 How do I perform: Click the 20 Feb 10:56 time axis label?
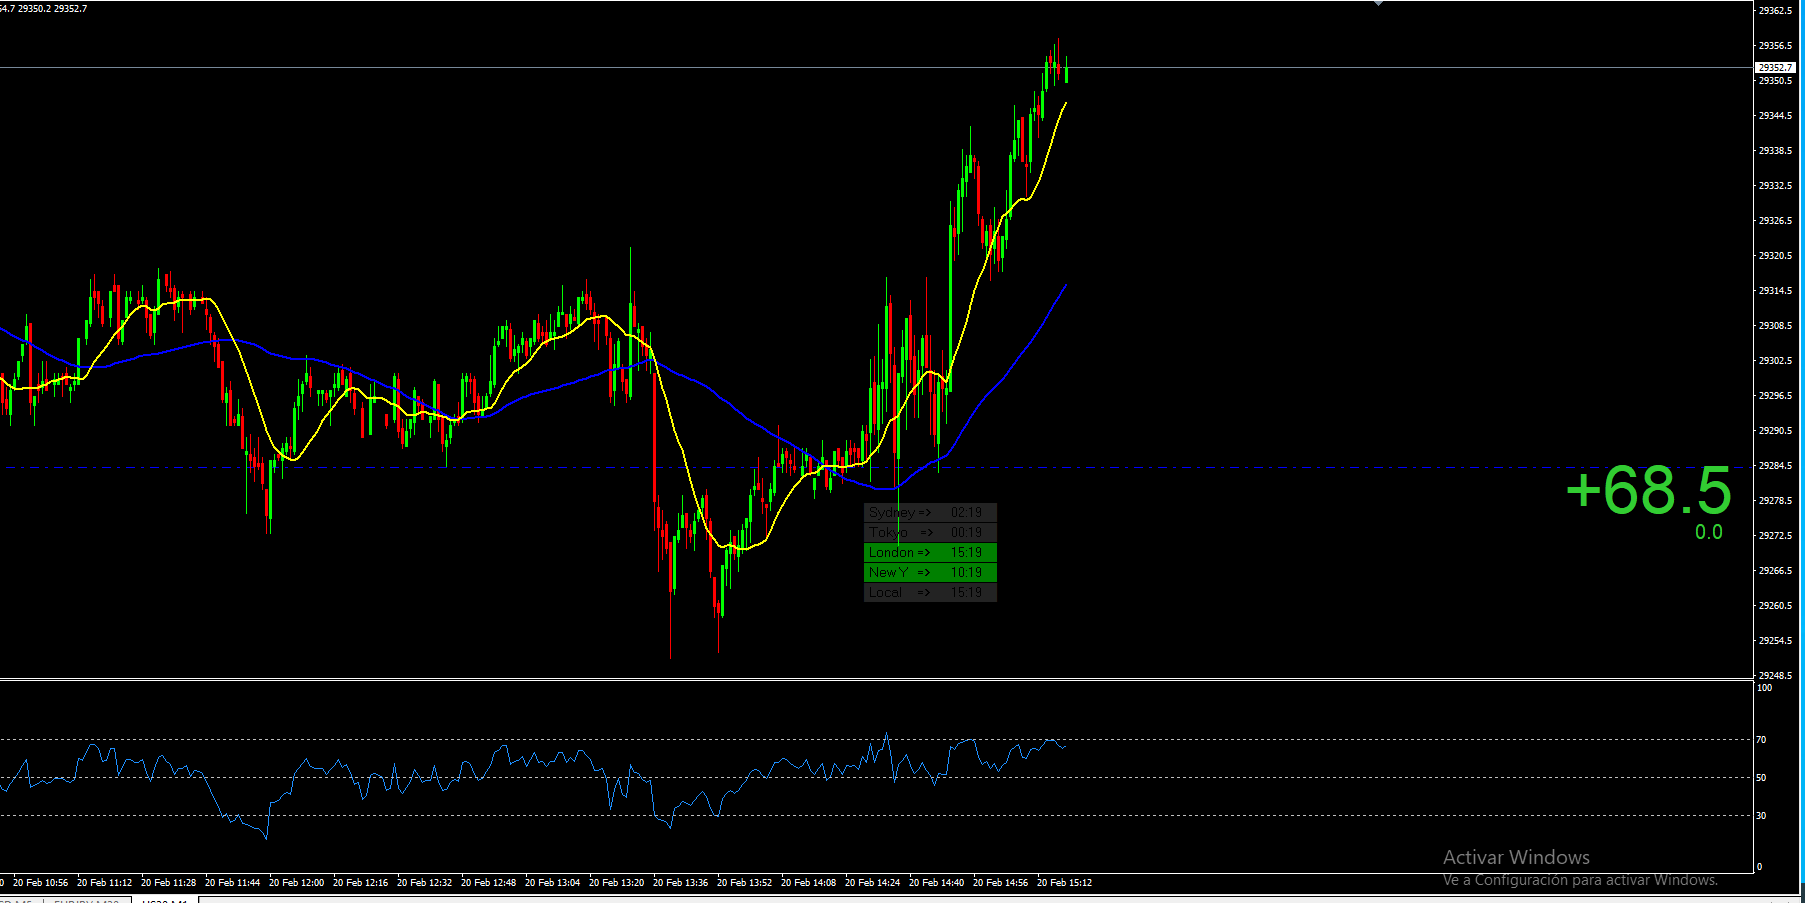41,883
